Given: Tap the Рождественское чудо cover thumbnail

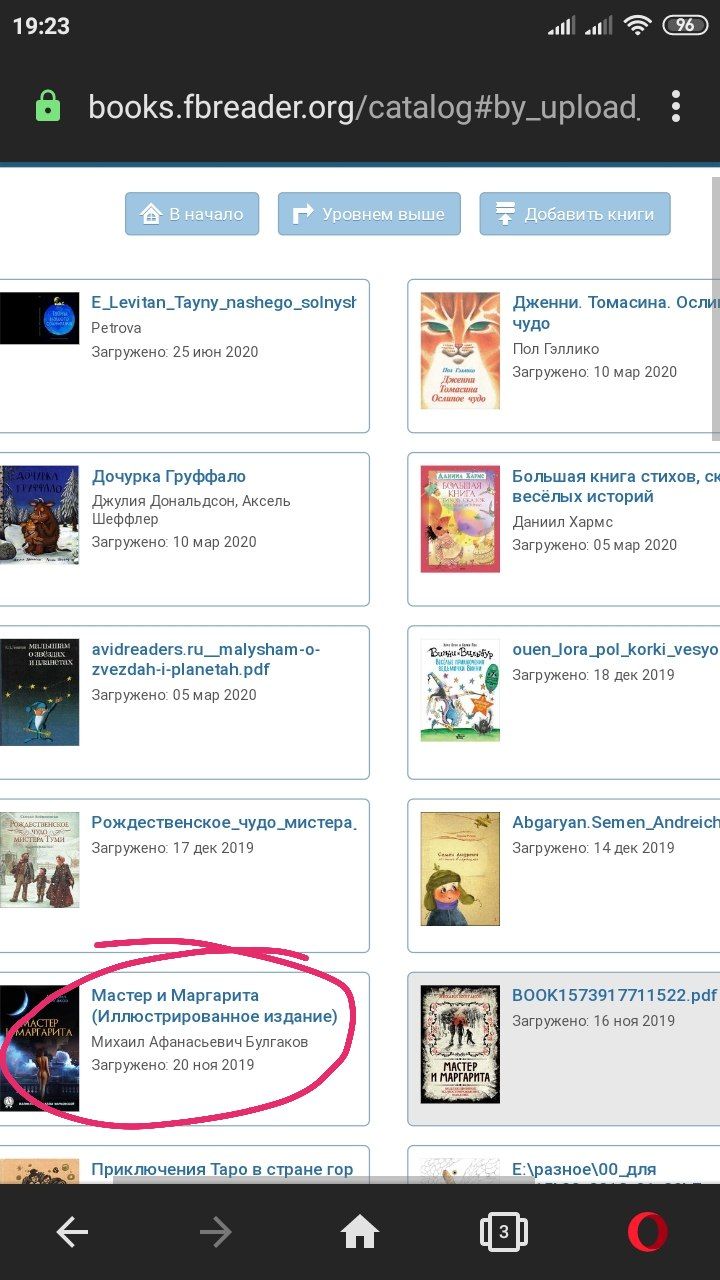Looking at the screenshot, I should 39,859.
